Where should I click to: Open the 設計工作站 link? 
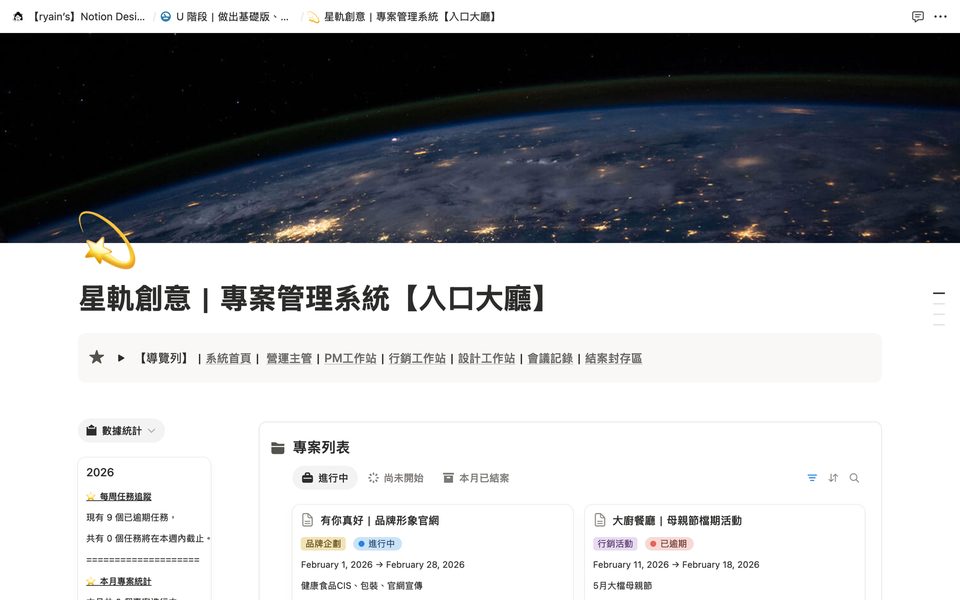point(487,358)
